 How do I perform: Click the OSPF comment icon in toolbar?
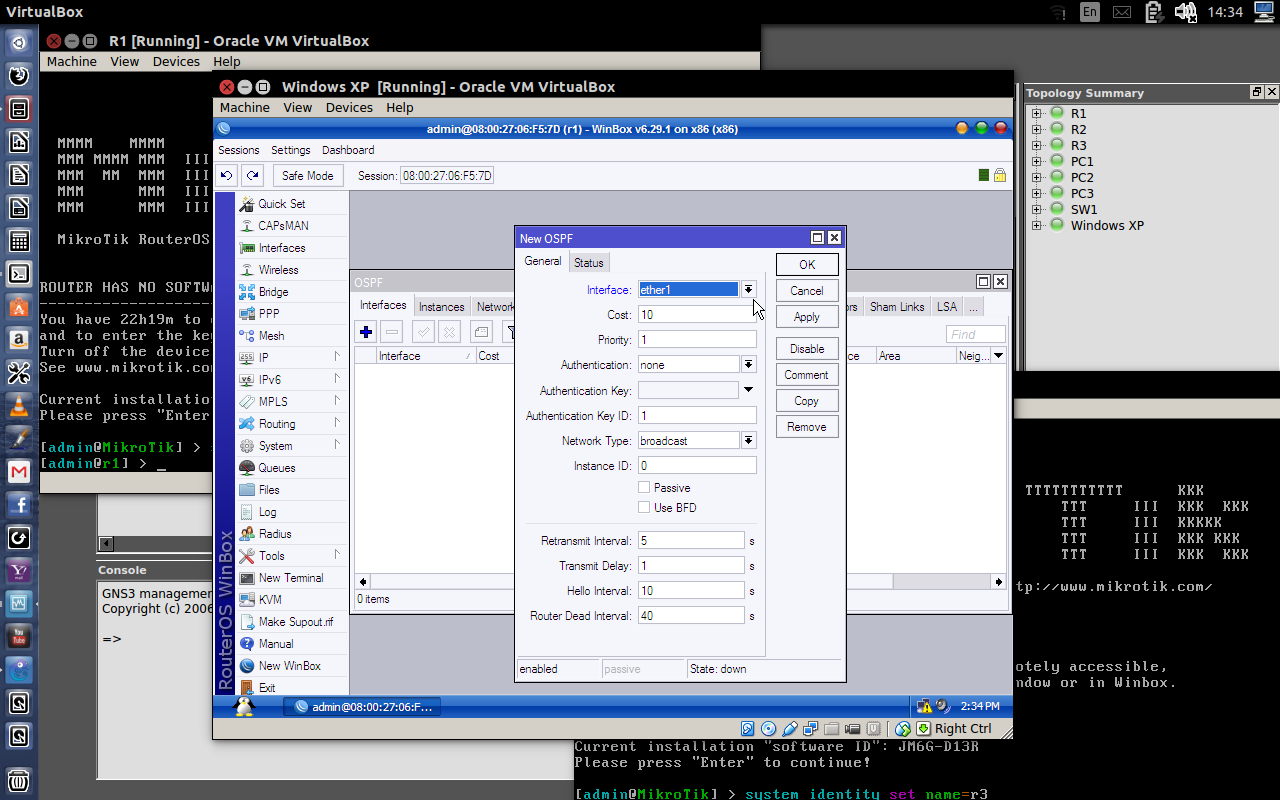click(482, 332)
